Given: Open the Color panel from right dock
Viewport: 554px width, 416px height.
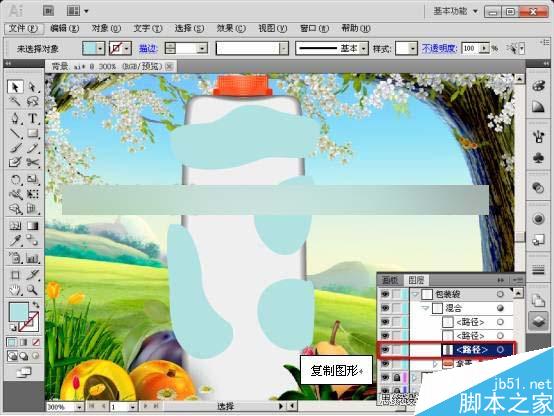Looking at the screenshot, I should click(x=538, y=86).
